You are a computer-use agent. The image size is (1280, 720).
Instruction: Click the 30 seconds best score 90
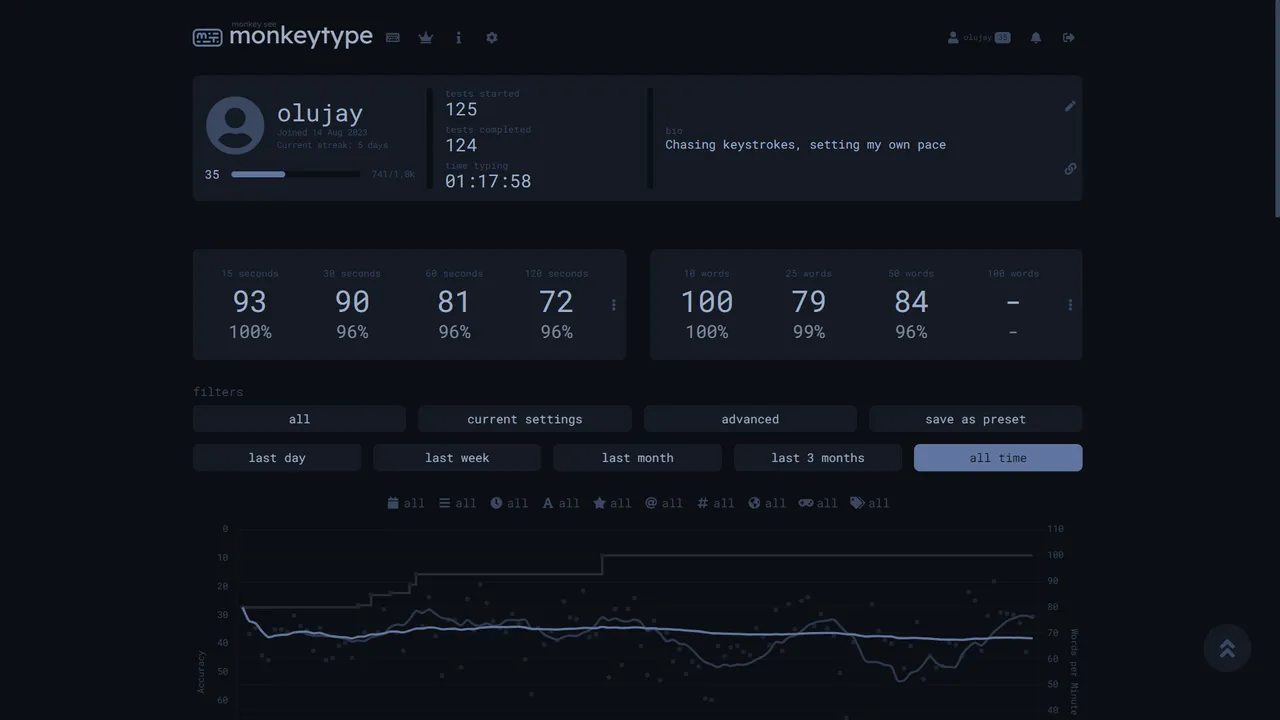click(352, 301)
